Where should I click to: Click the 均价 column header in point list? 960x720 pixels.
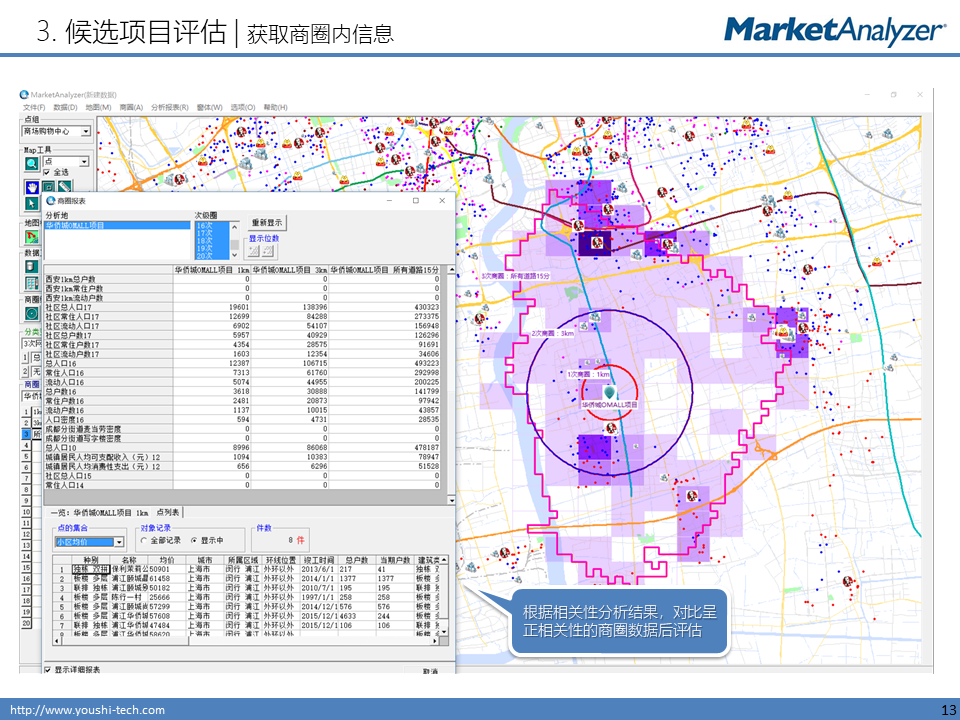coord(167,560)
